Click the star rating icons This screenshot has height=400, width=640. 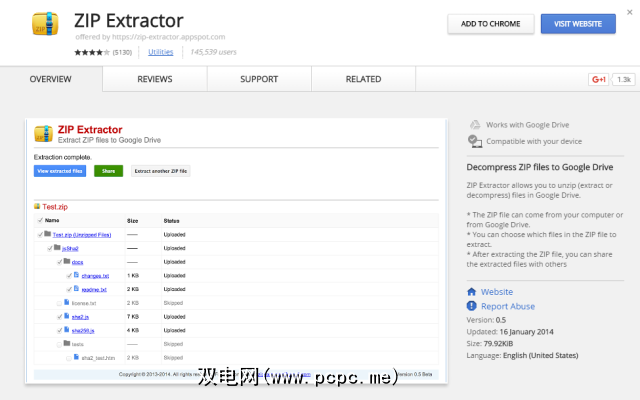click(x=92, y=52)
